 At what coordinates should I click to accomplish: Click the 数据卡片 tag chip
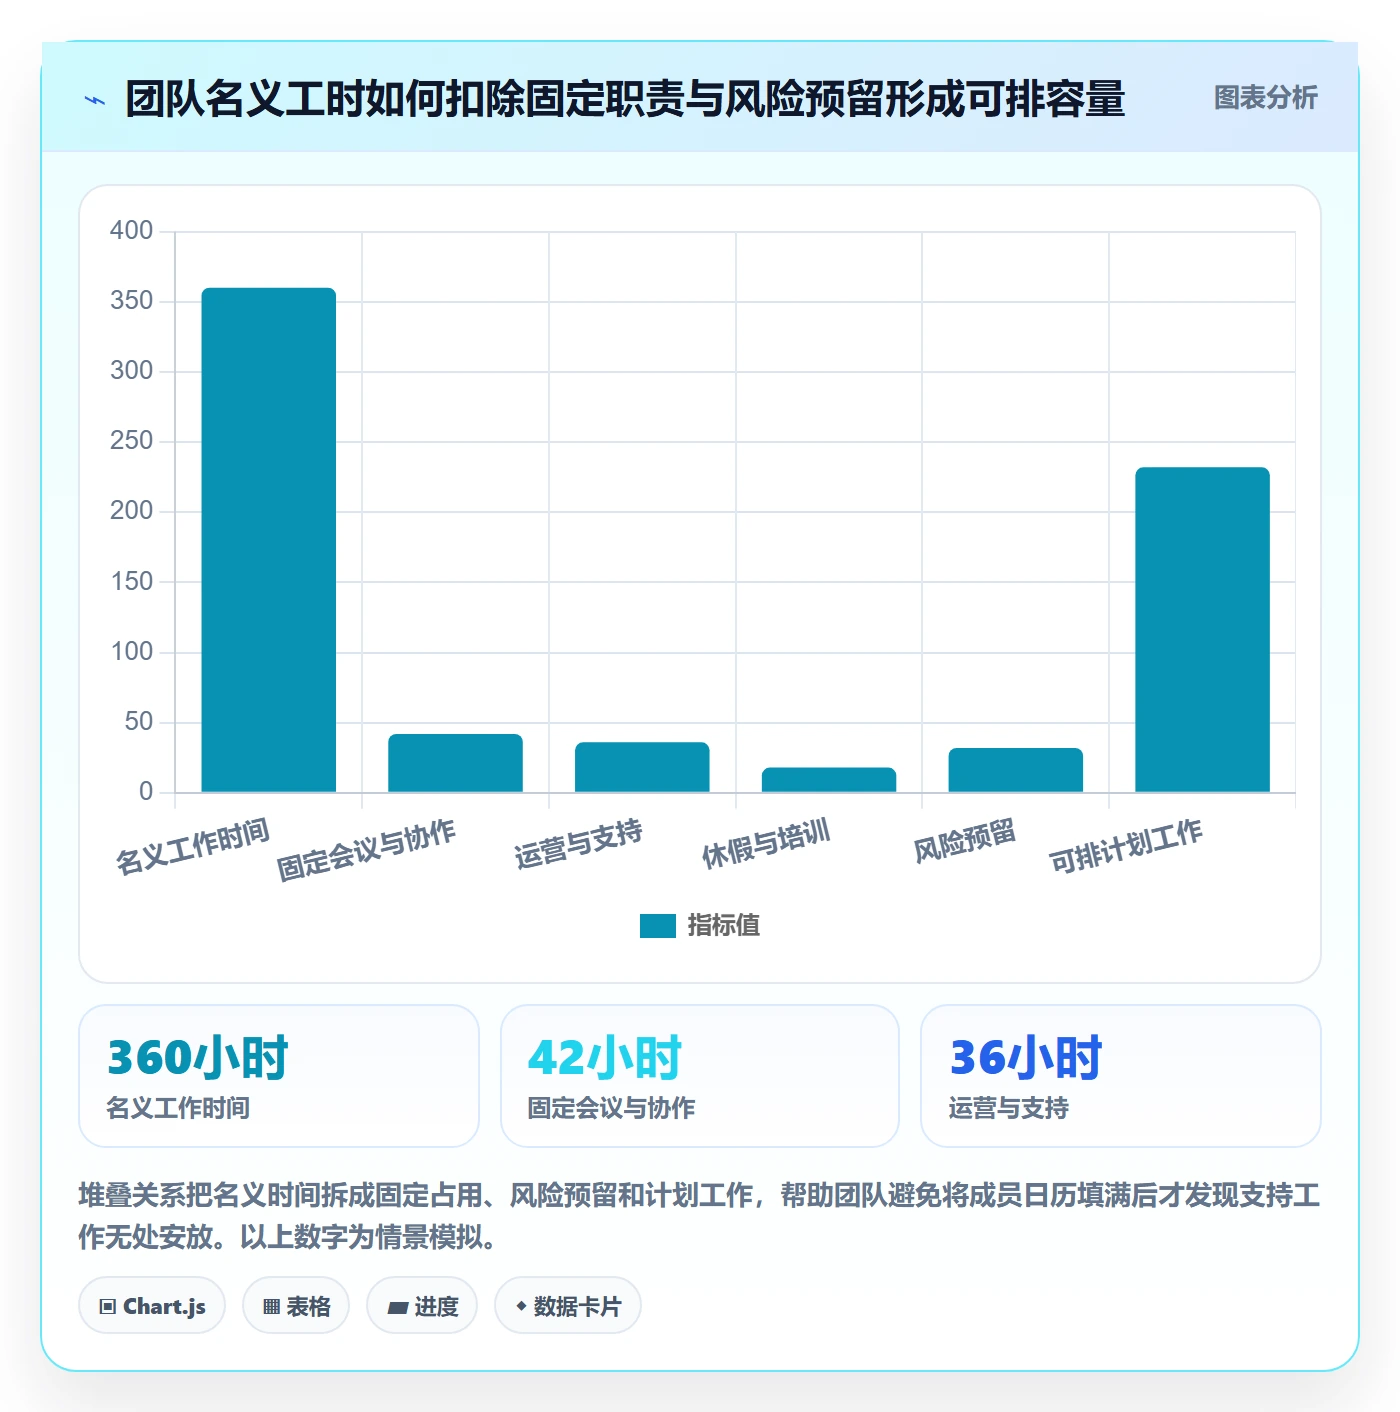(568, 1306)
